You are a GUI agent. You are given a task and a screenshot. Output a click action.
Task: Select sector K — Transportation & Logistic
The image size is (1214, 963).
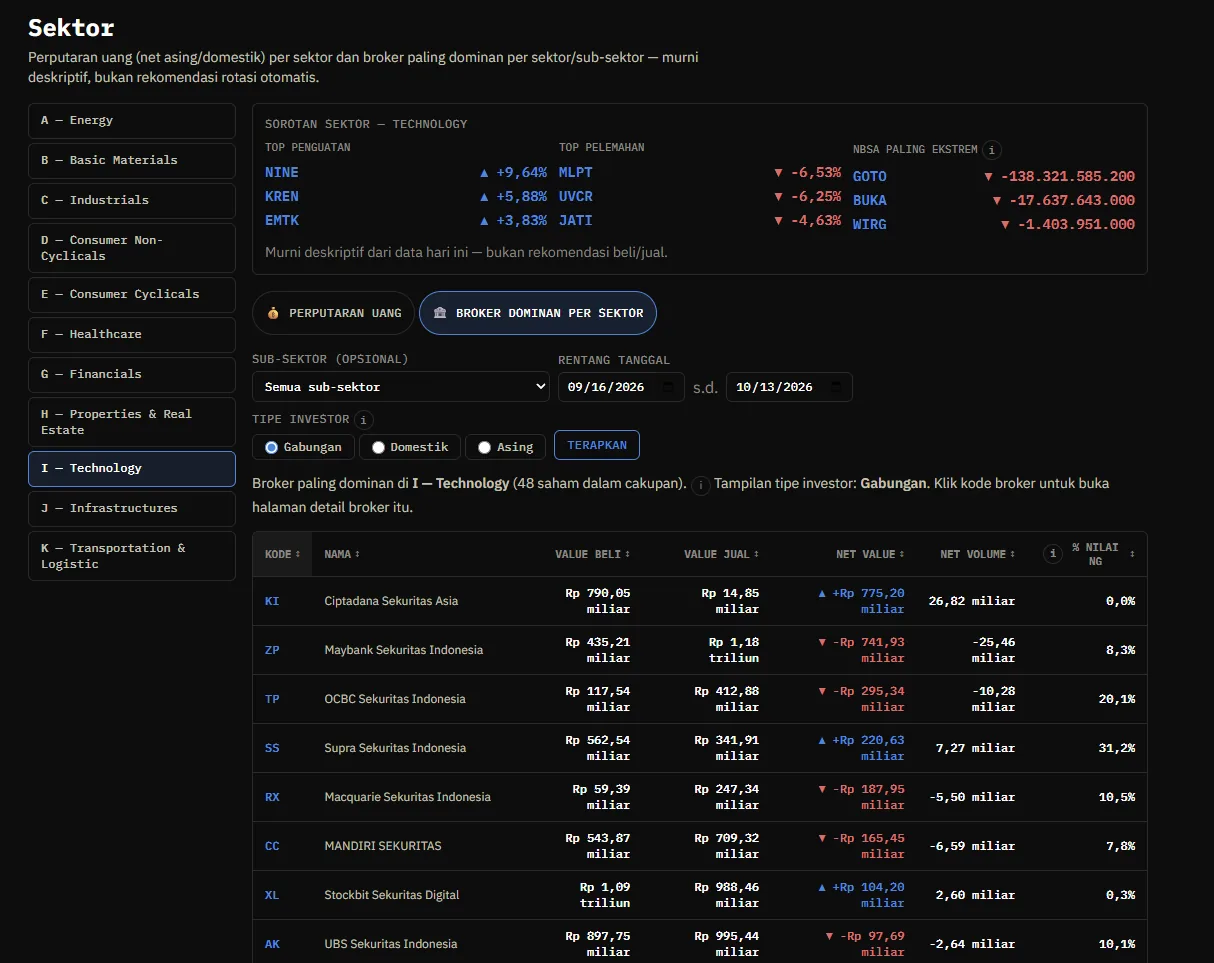(132, 556)
